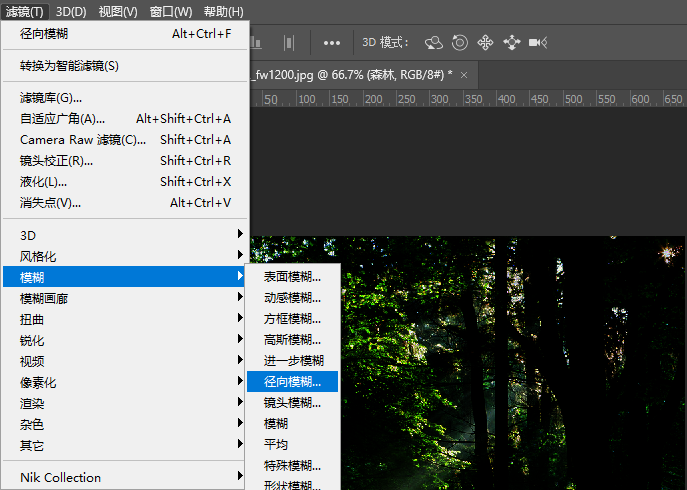Choose 镜头模糊... from blur submenu
Image resolution: width=687 pixels, height=490 pixels.
coord(293,403)
